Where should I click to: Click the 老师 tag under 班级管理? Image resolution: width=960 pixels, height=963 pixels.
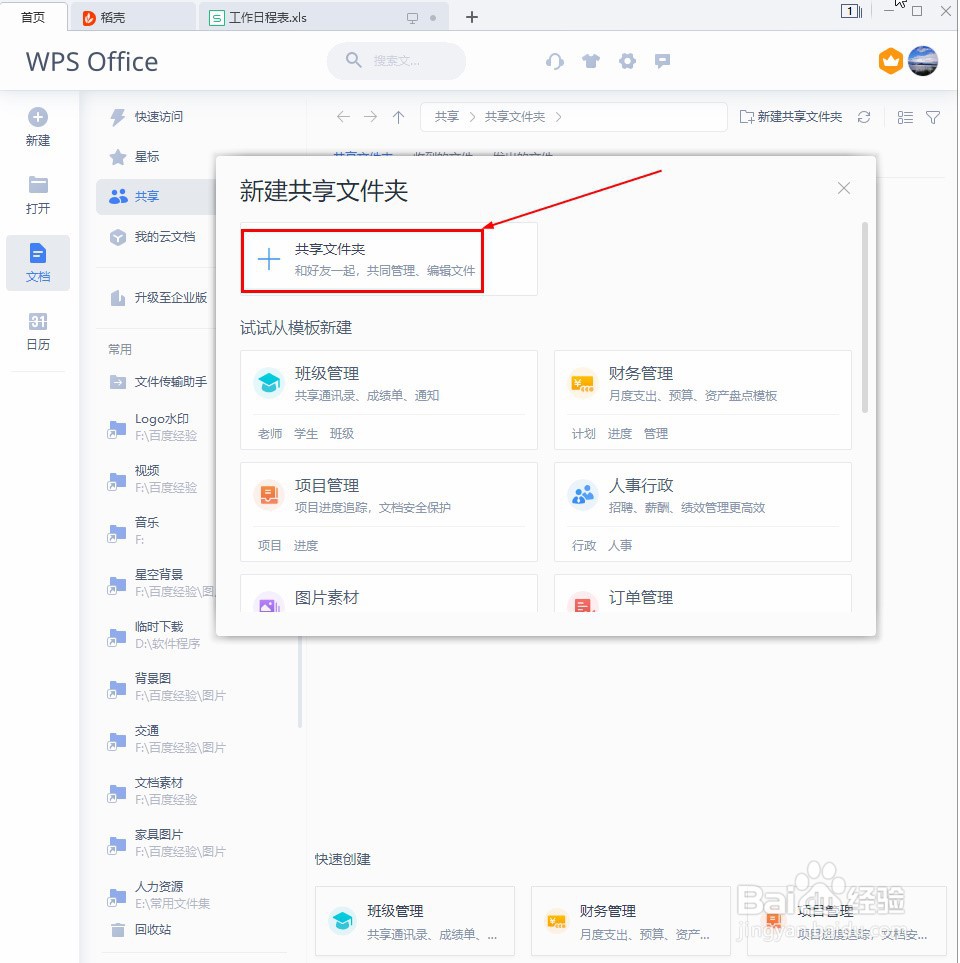(x=270, y=434)
